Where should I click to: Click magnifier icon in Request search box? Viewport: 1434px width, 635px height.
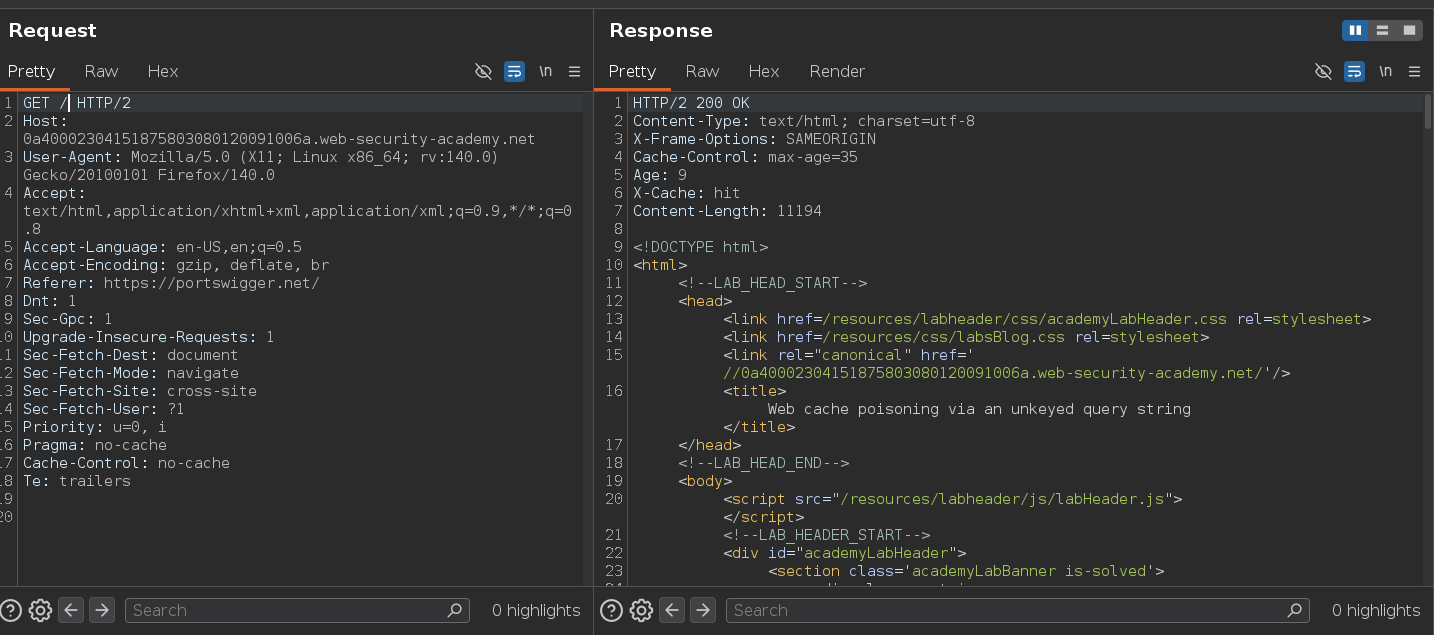(454, 610)
